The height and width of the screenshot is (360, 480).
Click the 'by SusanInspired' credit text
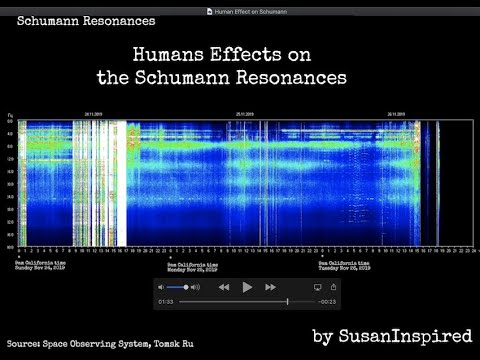point(392,336)
